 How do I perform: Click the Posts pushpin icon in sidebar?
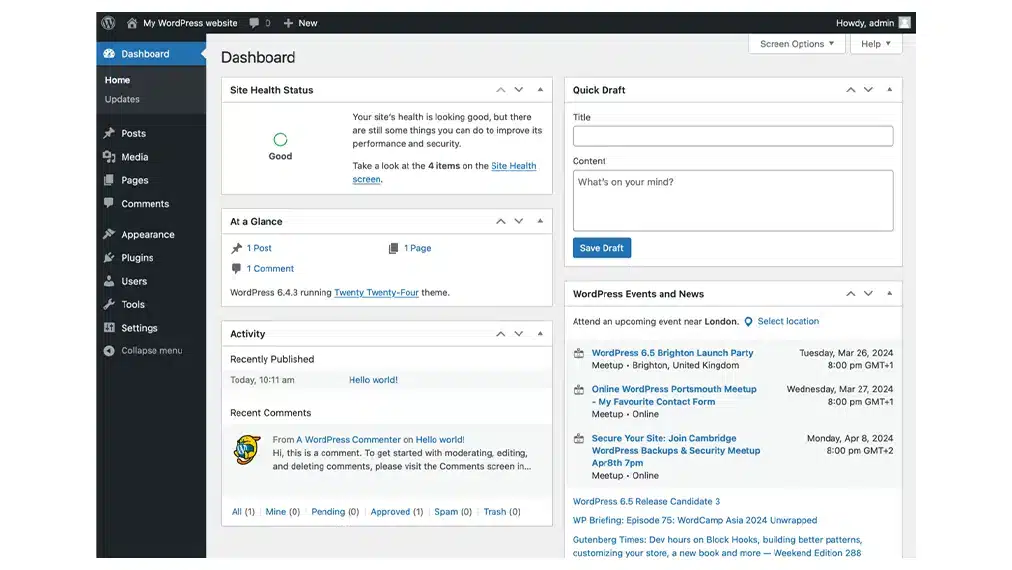109,133
